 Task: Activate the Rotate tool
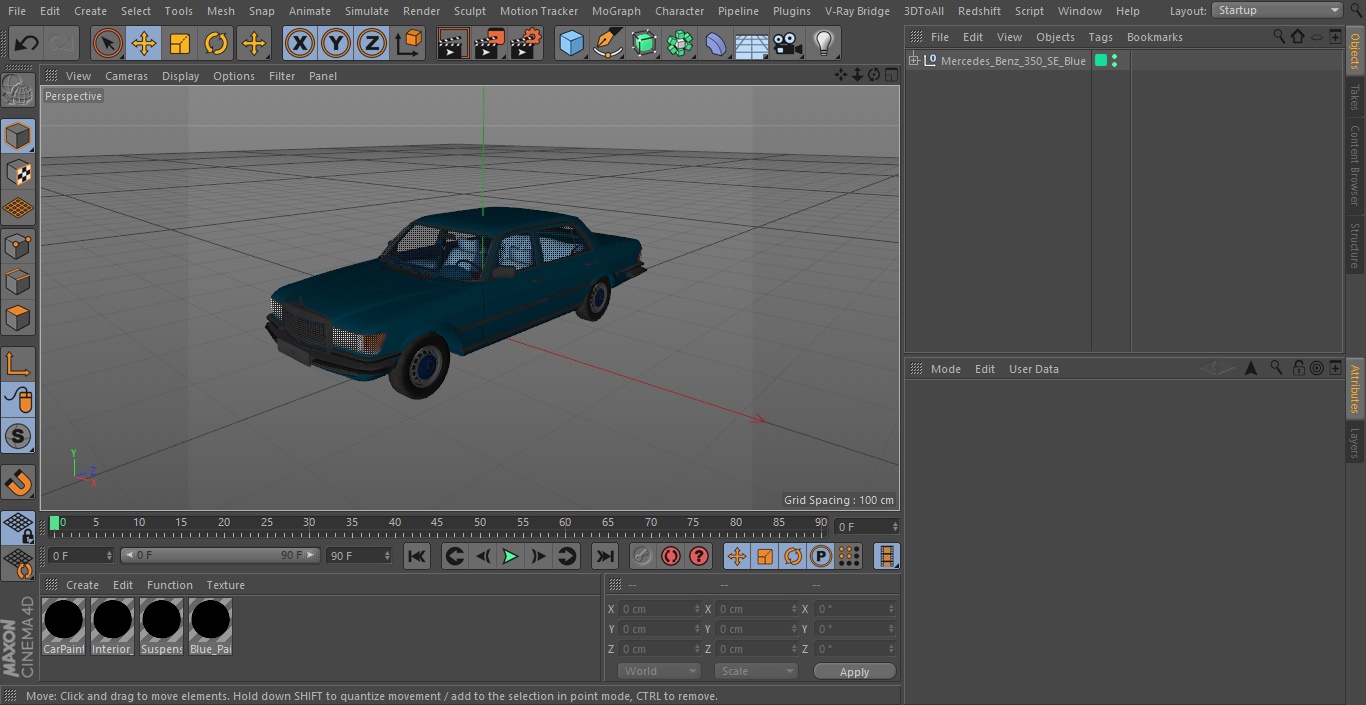[x=216, y=44]
